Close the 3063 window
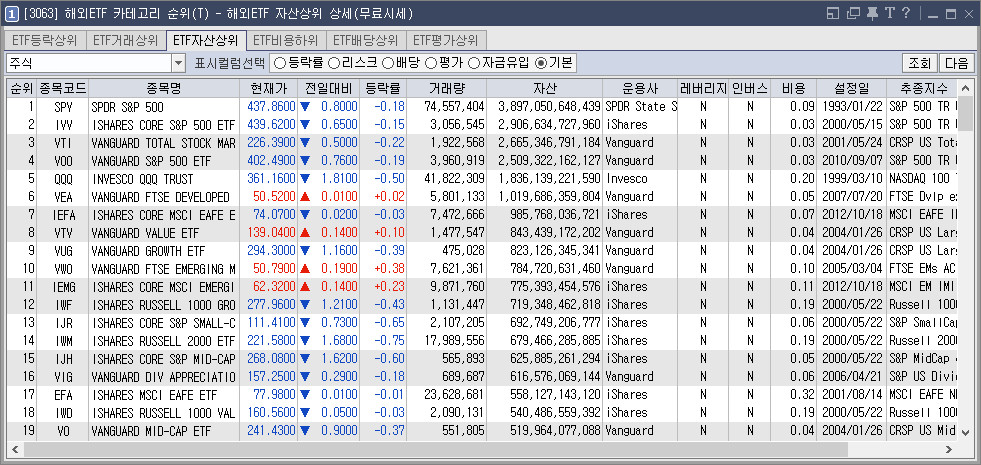This screenshot has width=981, height=465. (x=968, y=14)
